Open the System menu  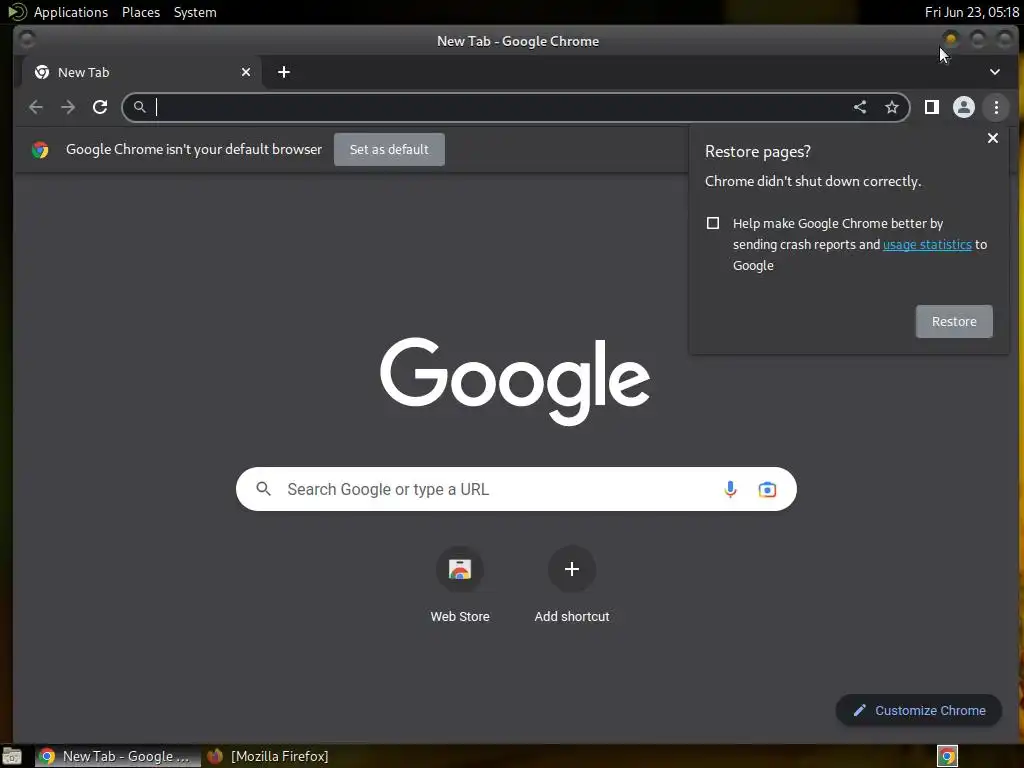coord(195,12)
